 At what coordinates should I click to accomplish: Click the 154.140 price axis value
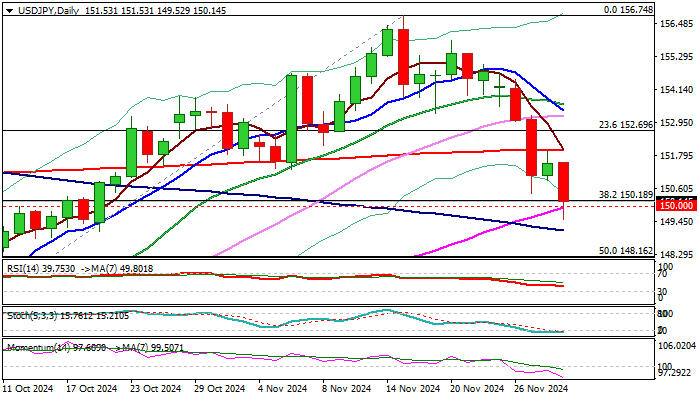(x=678, y=90)
